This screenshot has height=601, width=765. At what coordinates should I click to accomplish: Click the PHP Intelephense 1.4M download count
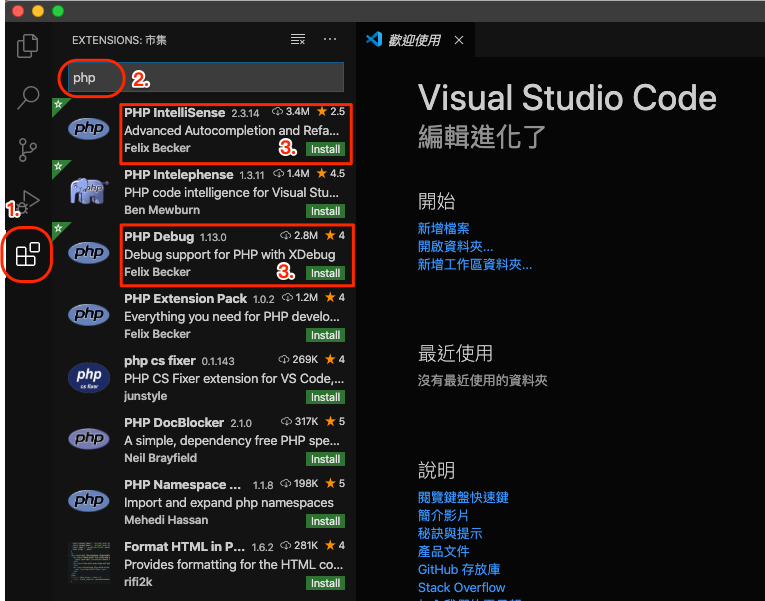291,174
